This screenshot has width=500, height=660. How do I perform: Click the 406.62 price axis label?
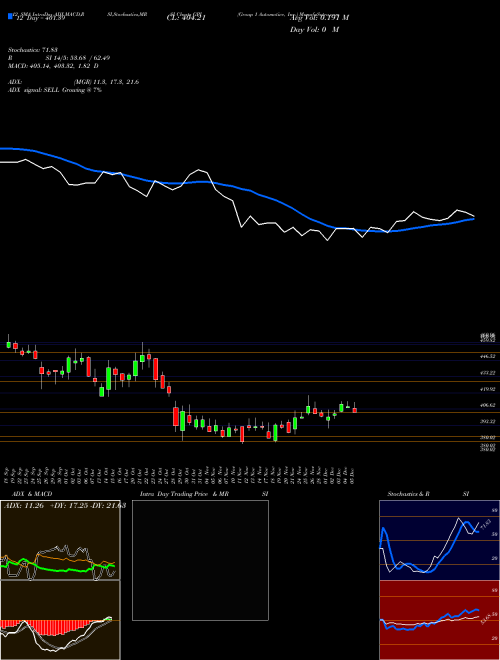[x=488, y=405]
